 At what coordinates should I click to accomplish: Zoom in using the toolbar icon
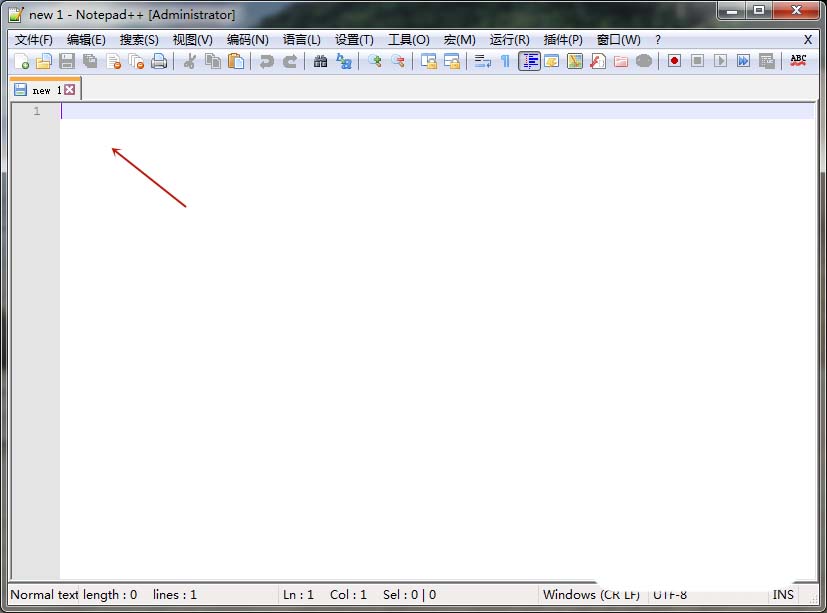pyautogui.click(x=374, y=61)
